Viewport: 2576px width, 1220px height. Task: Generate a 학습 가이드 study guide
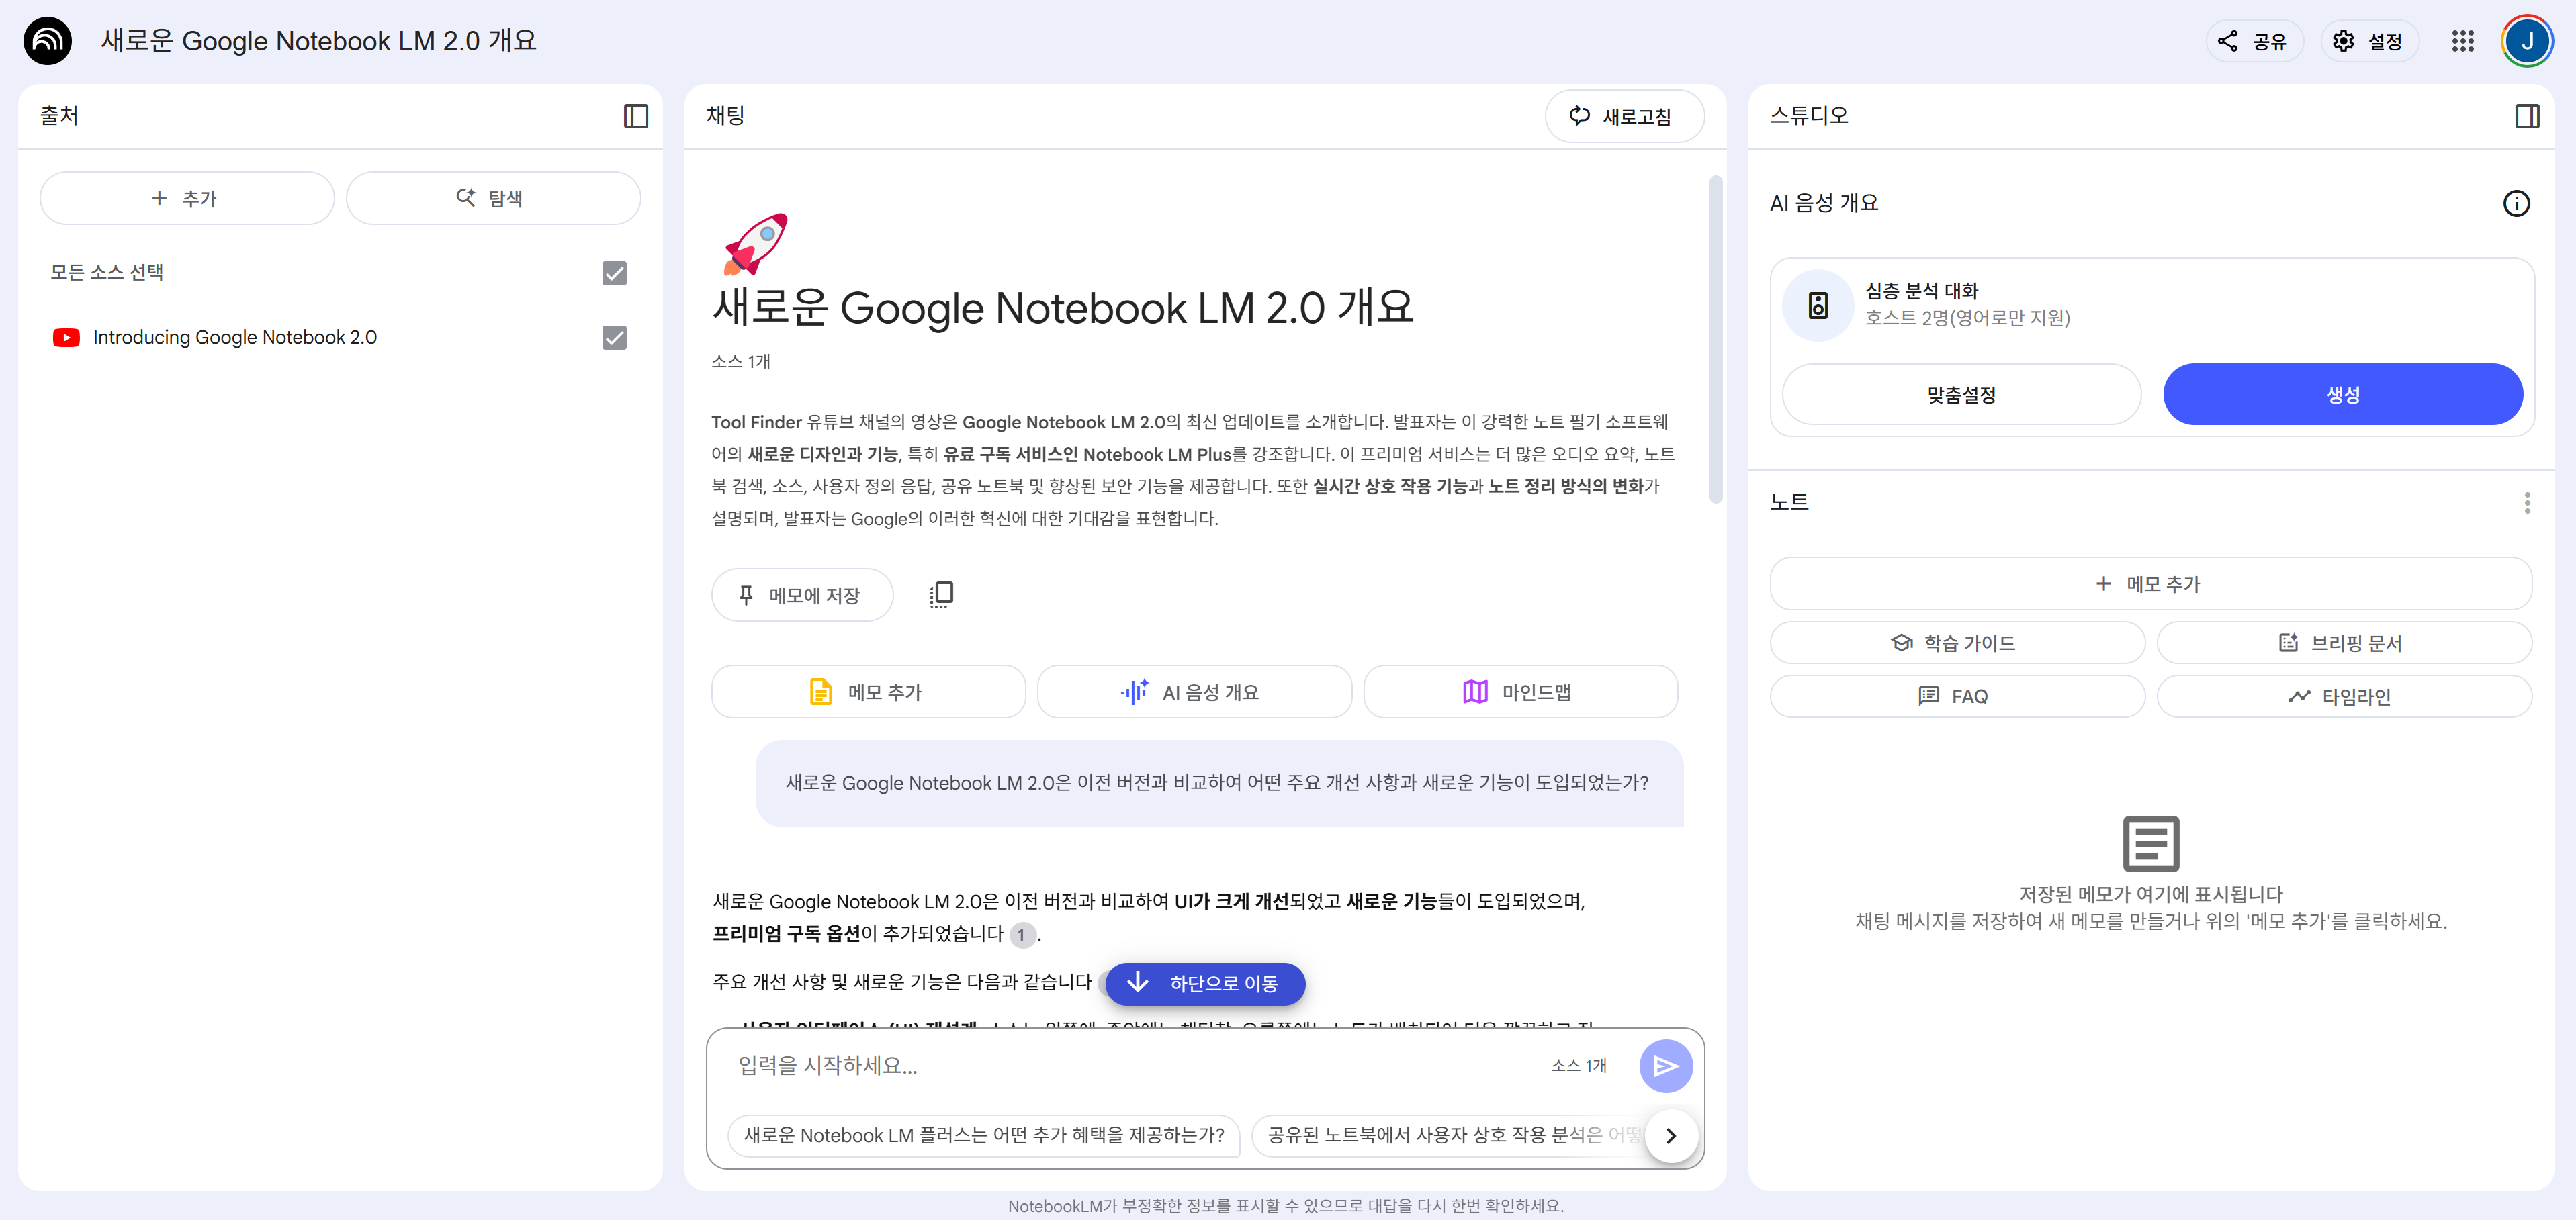tap(1957, 643)
